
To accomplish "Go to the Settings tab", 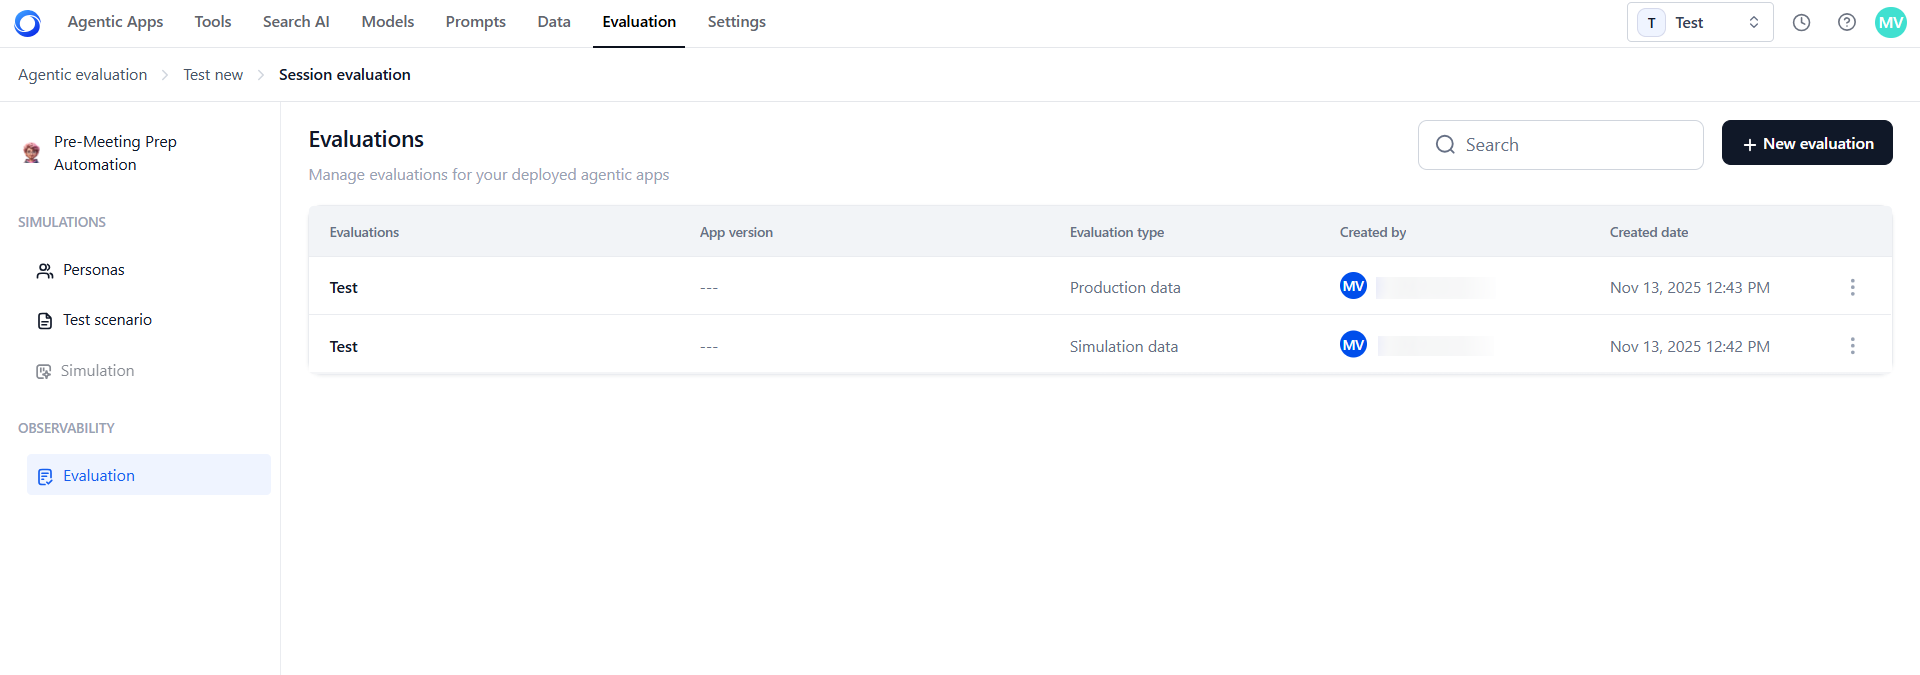I will coord(736,22).
